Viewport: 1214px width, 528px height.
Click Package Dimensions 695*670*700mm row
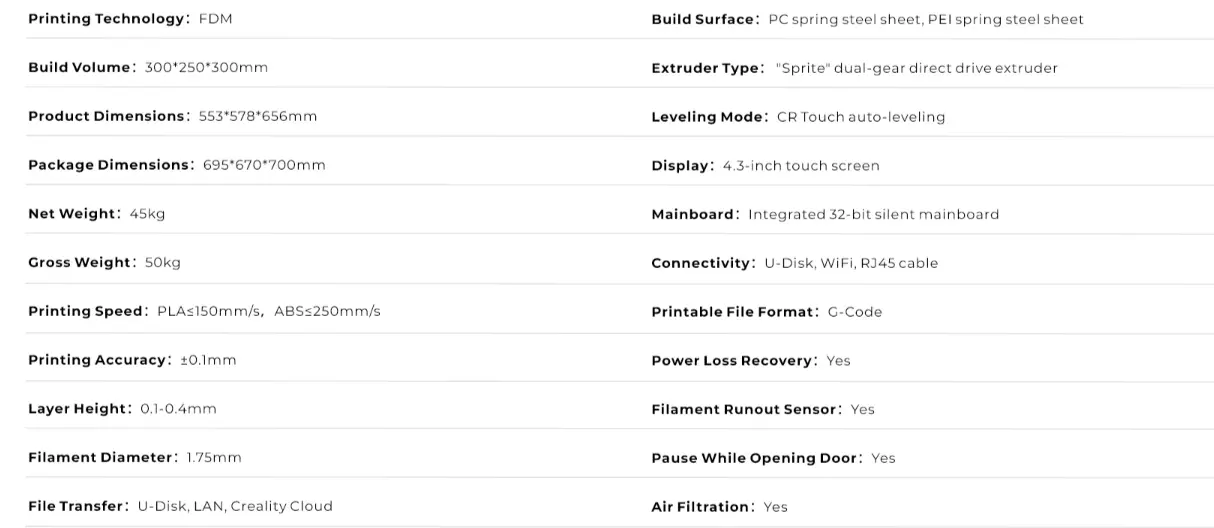click(x=176, y=165)
